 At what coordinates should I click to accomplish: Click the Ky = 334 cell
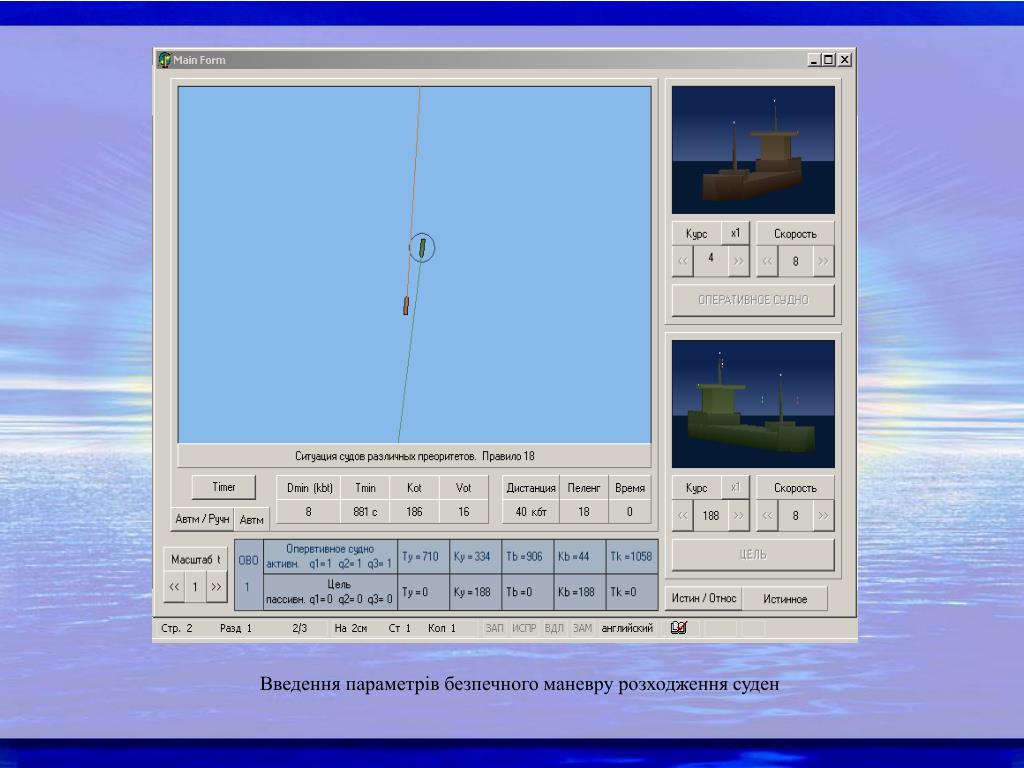pyautogui.click(x=475, y=557)
